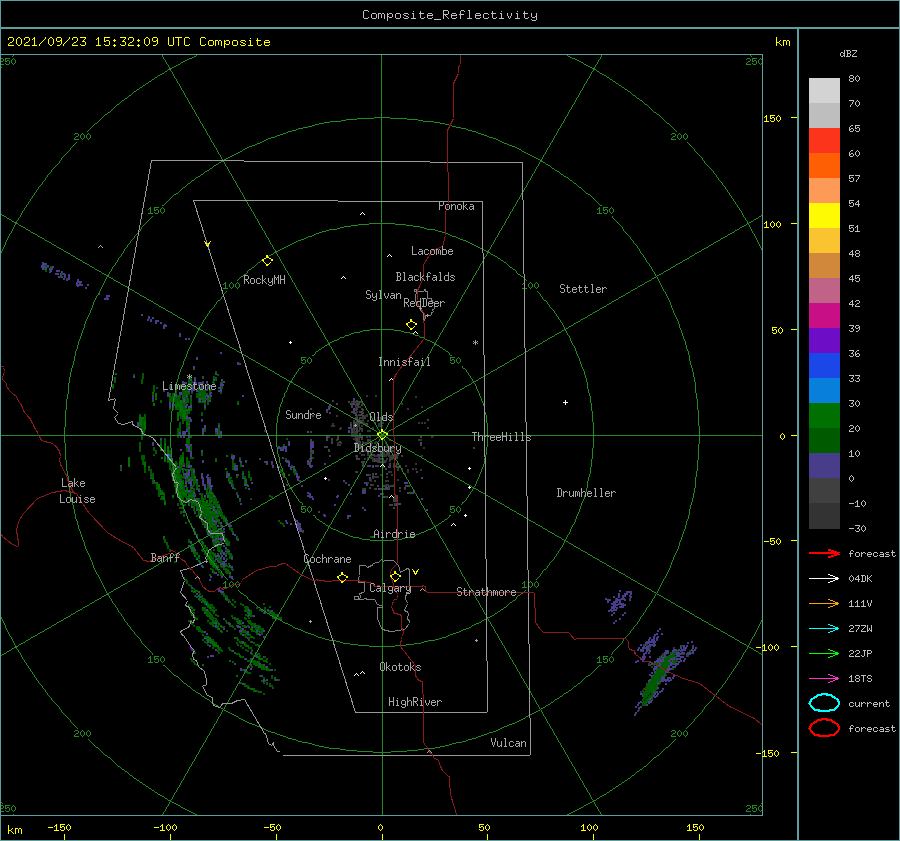
Task: Pick the green 22JP arrow symbol
Action: coord(824,653)
